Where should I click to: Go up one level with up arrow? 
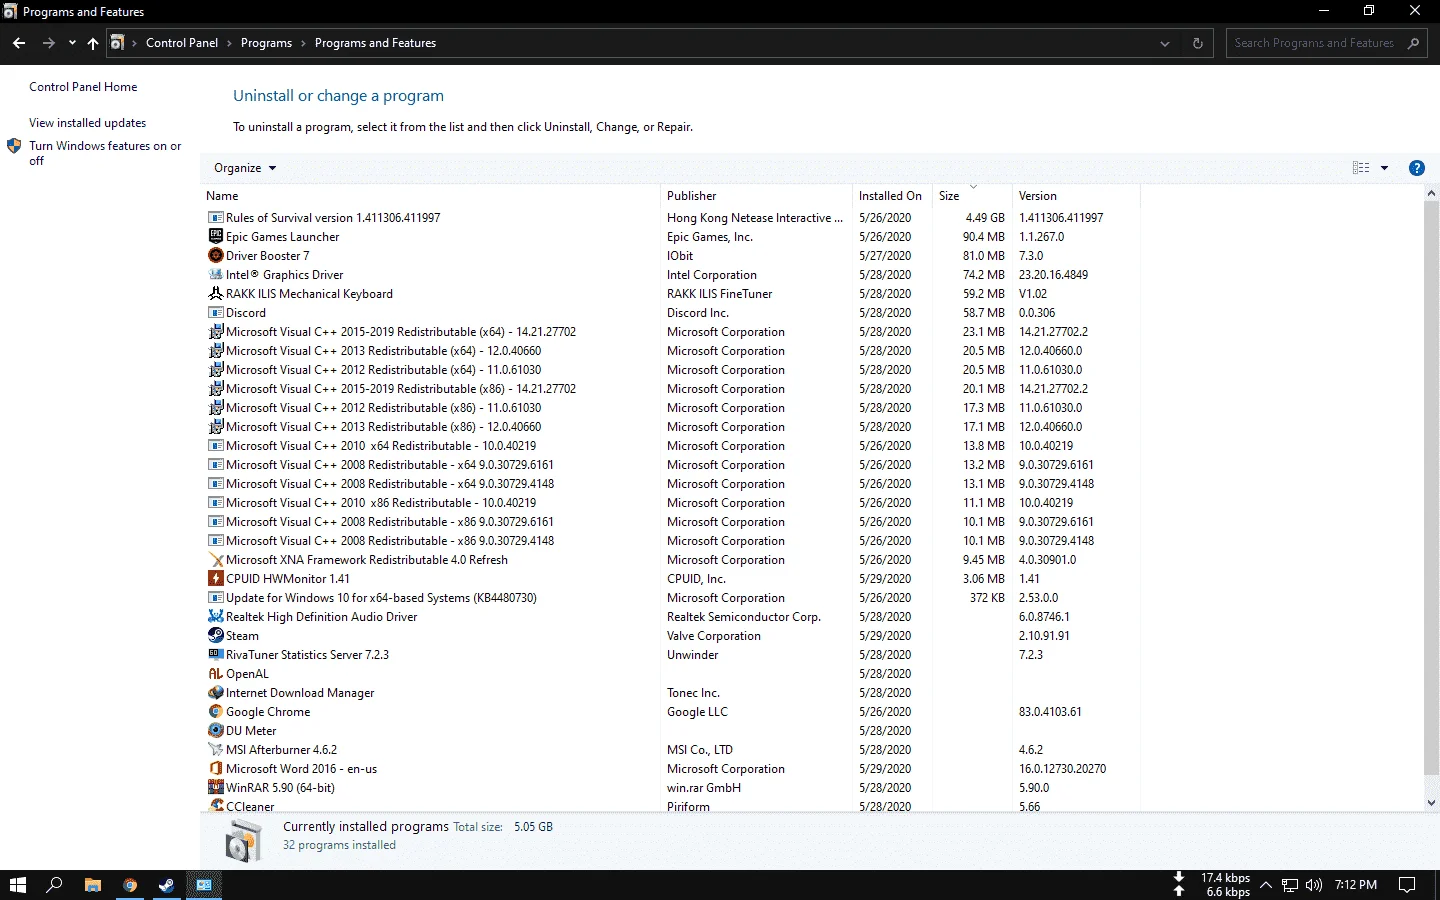93,43
